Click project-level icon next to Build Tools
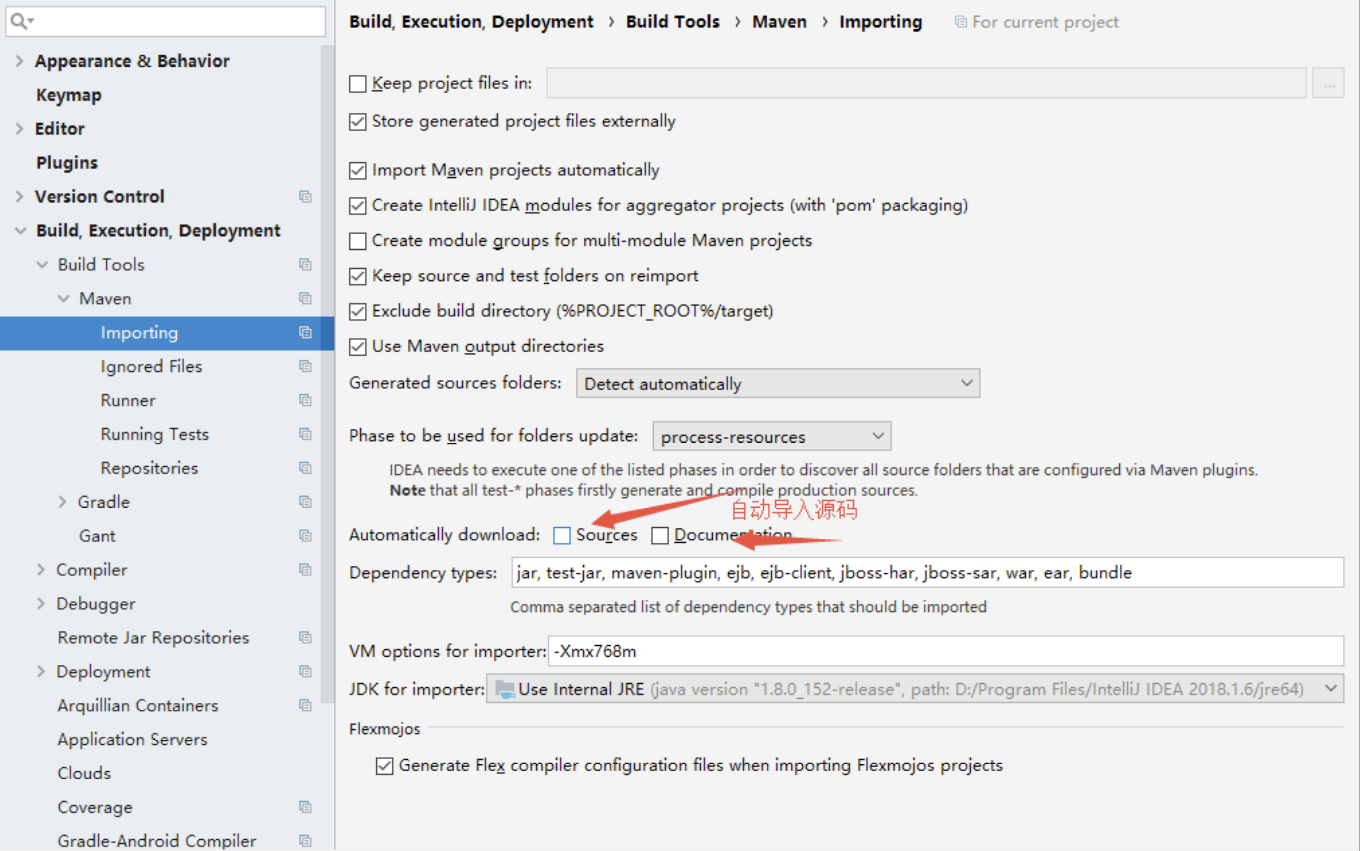Screen dimensions: 1360x851 pos(305,265)
